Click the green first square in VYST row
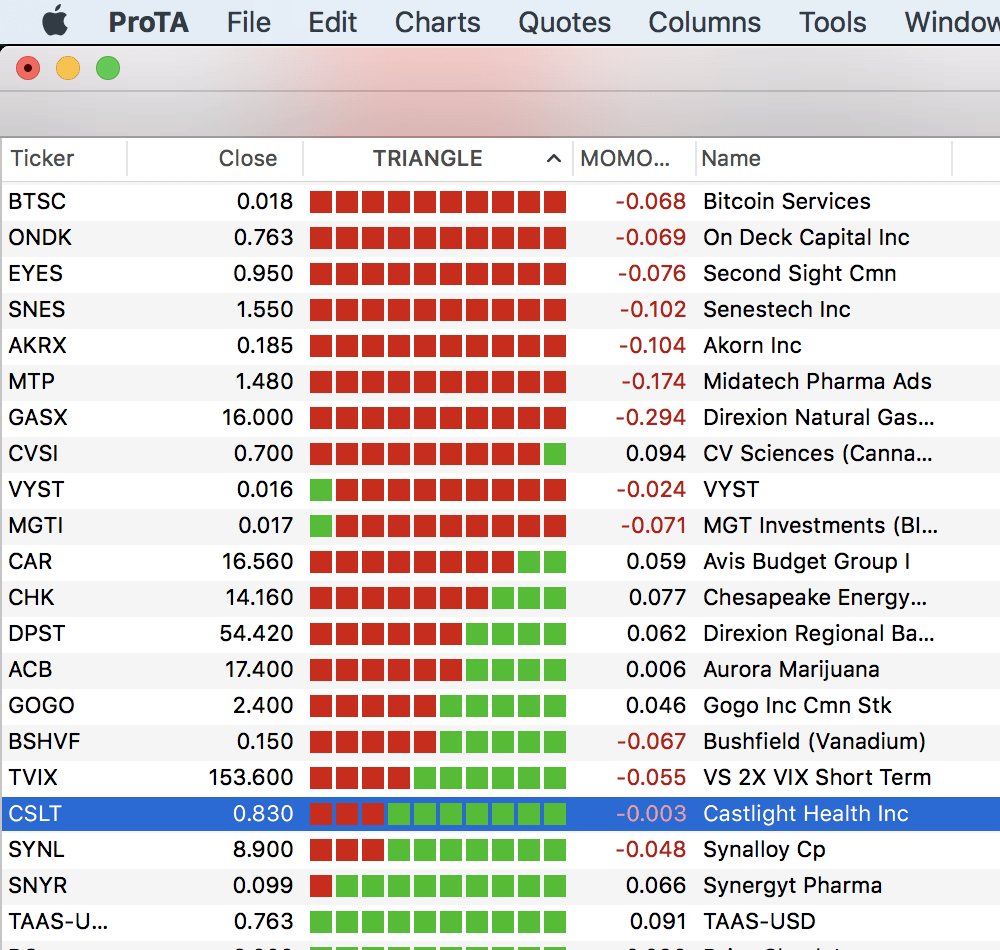 (x=321, y=490)
